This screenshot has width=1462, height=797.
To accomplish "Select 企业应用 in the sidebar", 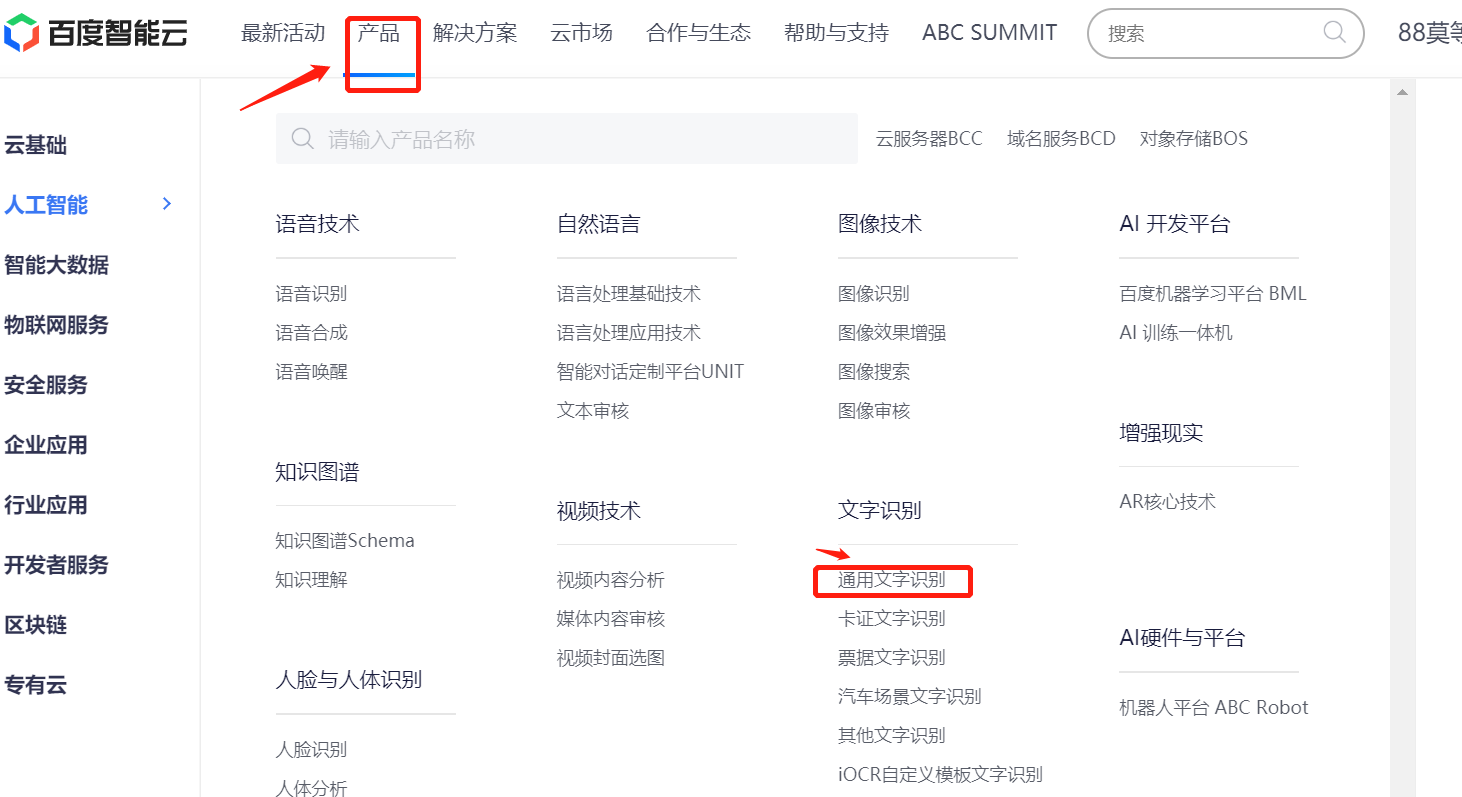I will tap(46, 445).
